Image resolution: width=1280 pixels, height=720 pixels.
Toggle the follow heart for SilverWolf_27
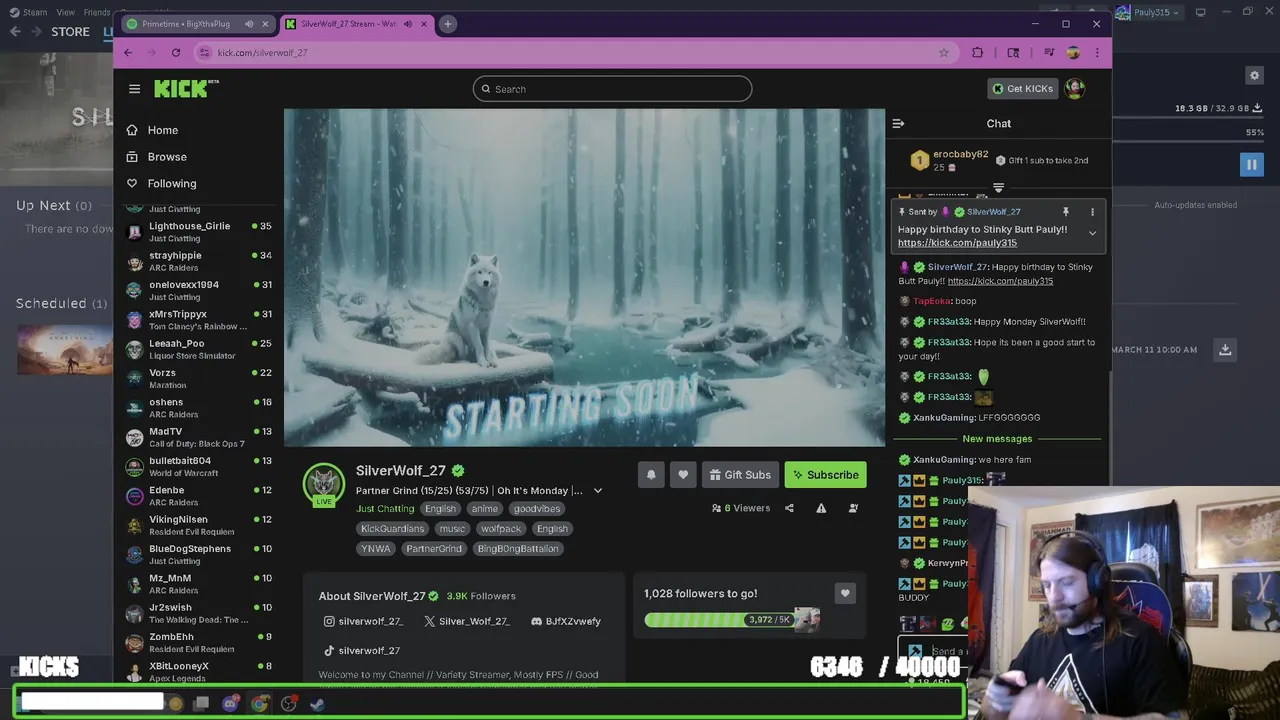pyautogui.click(x=683, y=475)
